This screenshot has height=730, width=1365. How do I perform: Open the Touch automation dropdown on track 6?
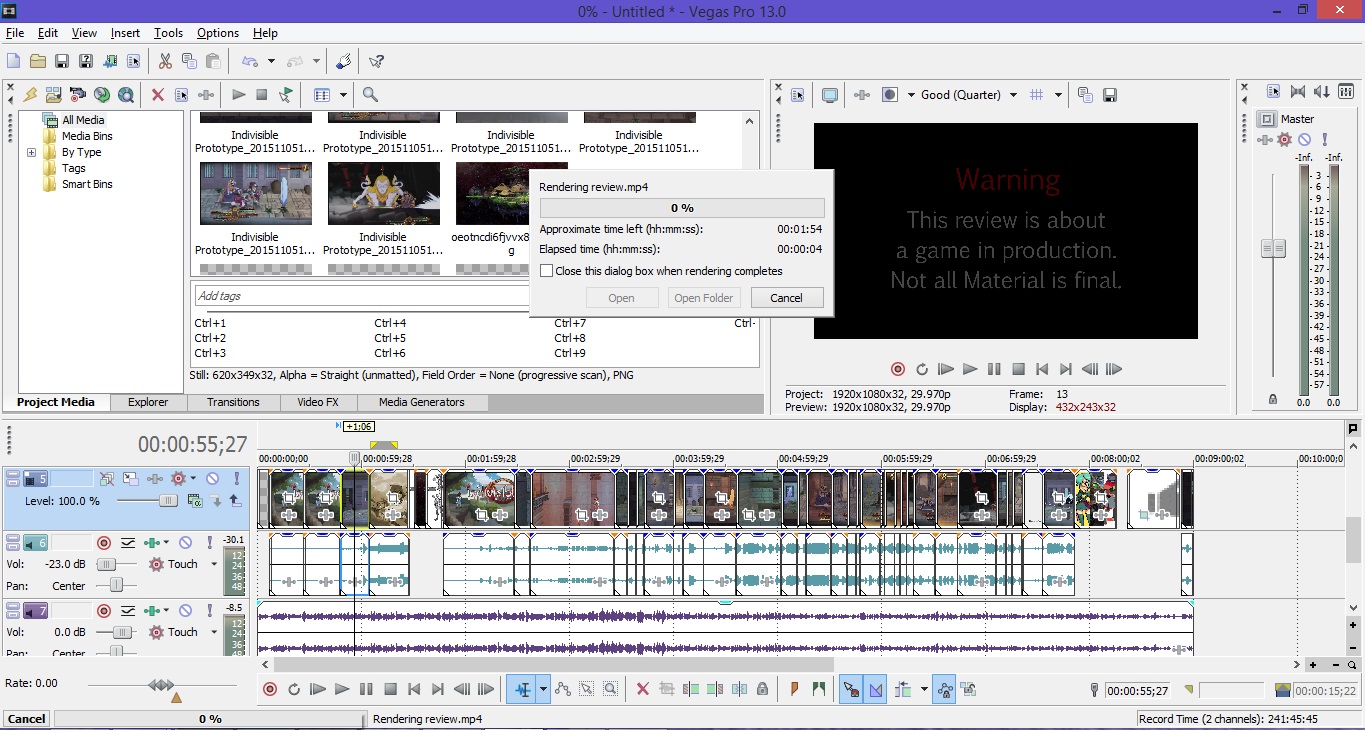coord(213,565)
